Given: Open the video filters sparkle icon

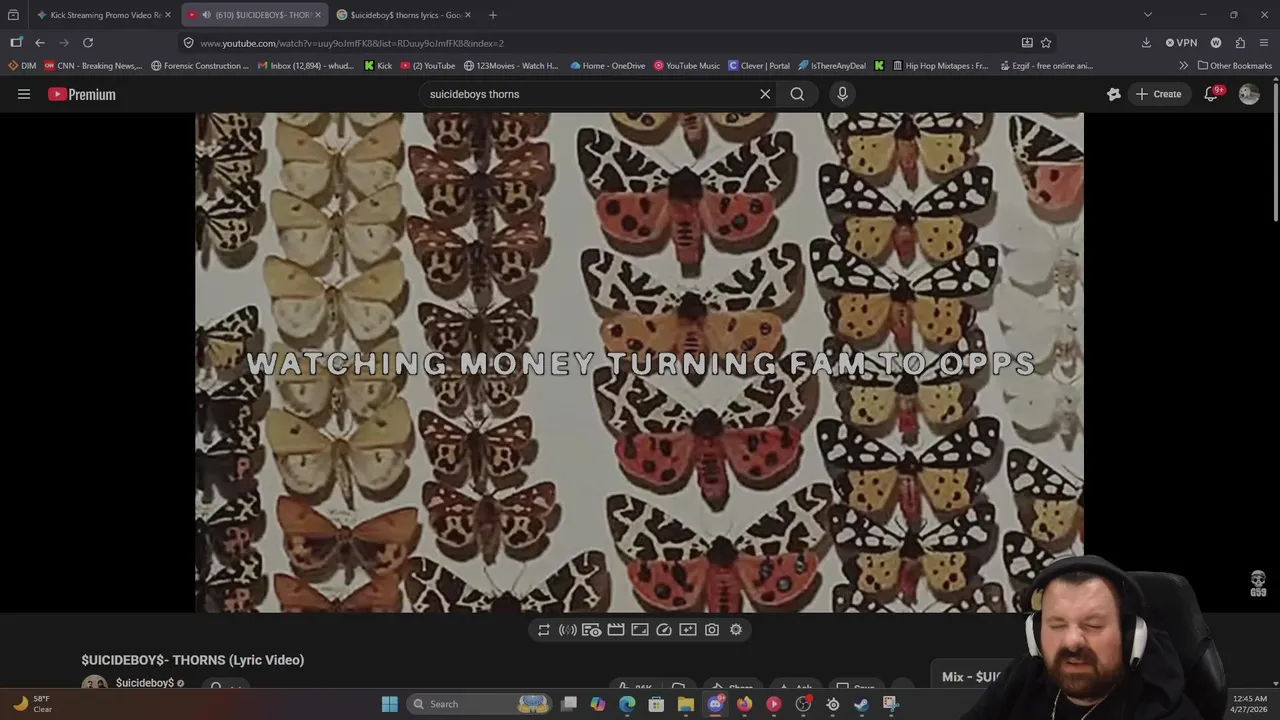Looking at the screenshot, I should 688,630.
